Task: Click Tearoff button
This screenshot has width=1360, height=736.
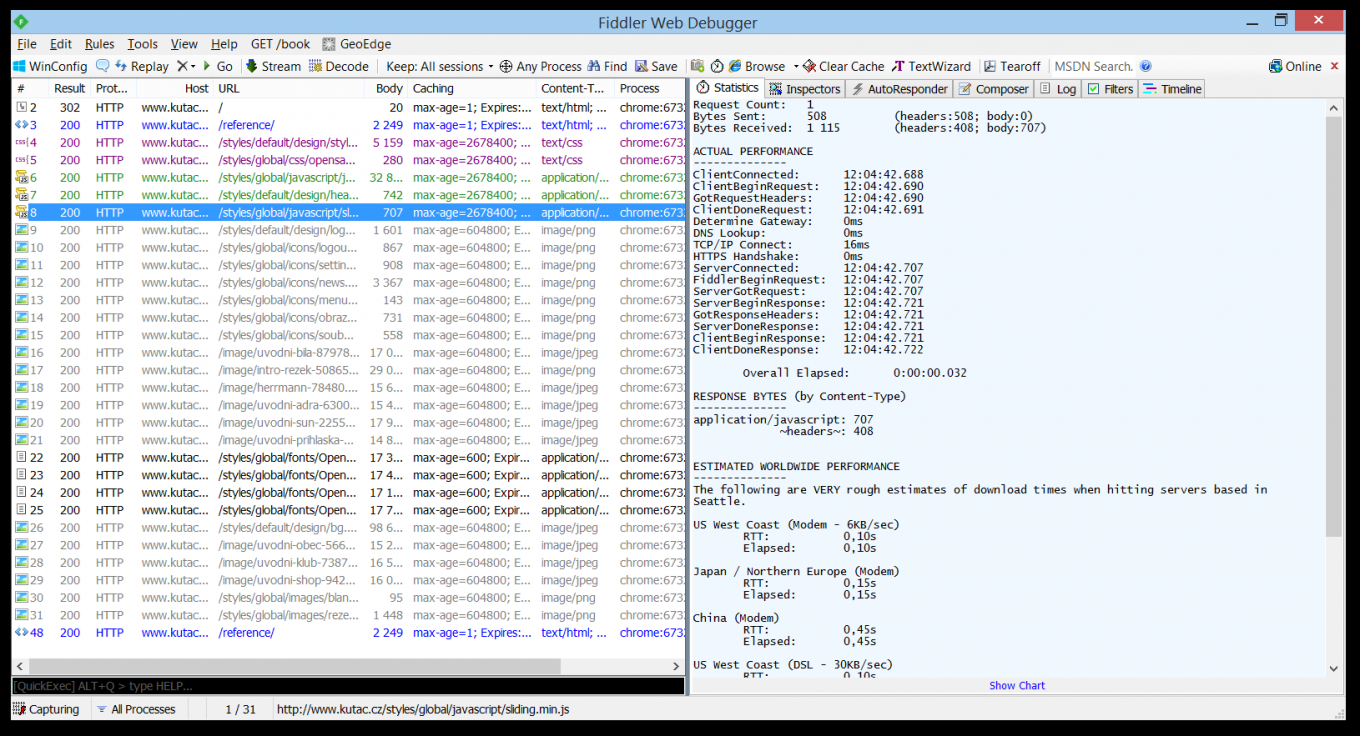Action: tap(1012, 66)
